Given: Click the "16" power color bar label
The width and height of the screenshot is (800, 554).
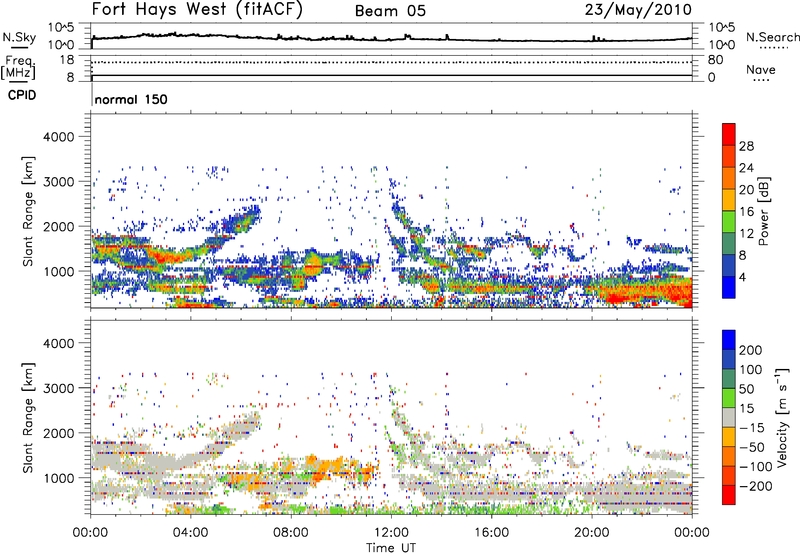Looking at the screenshot, I should 746,212.
